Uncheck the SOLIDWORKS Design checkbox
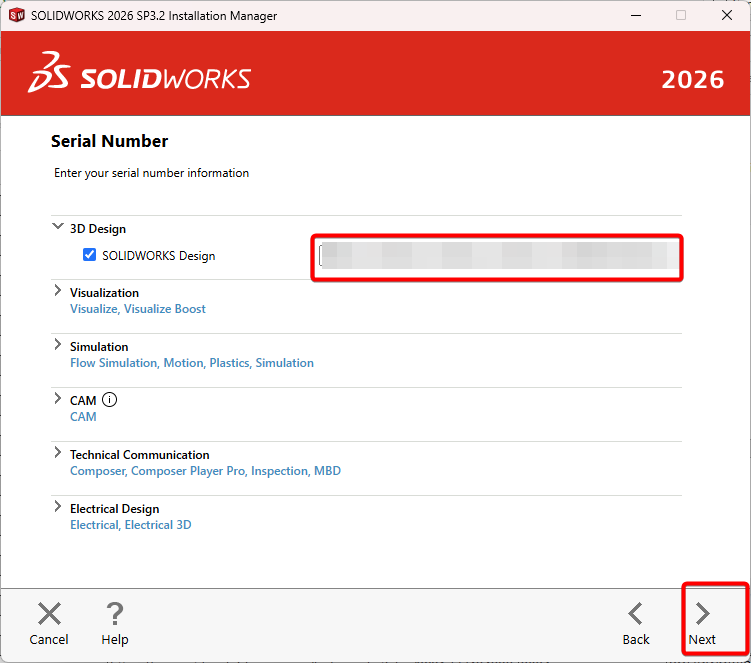751x663 pixels. 90,254
